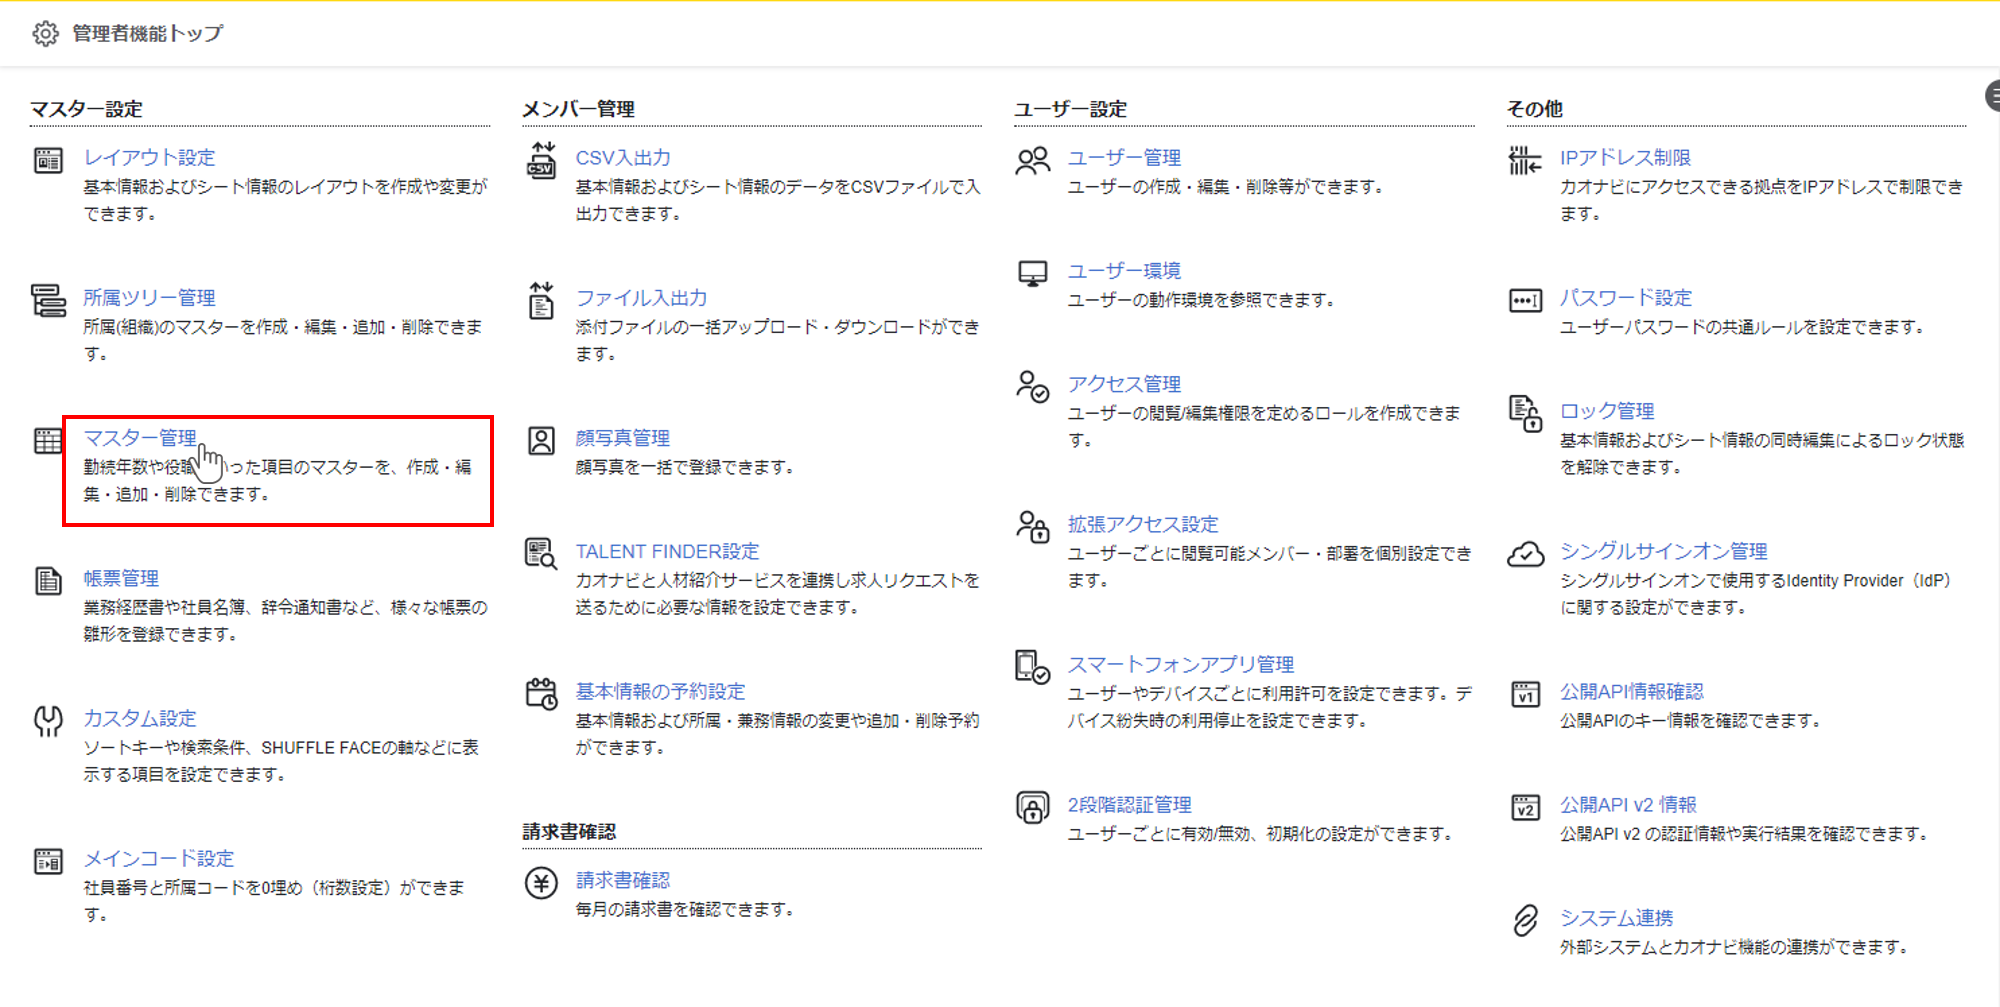Screen dimensions: 2000x1007
Task: Click the ユーザー管理 people icon
Action: [x=1033, y=160]
